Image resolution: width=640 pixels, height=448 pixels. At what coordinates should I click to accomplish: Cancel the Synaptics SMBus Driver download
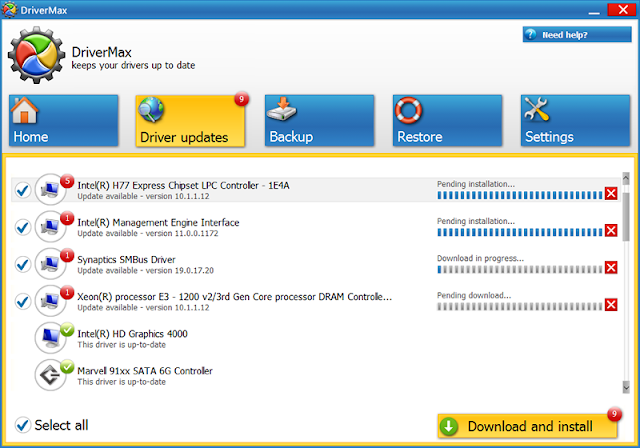coord(611,268)
